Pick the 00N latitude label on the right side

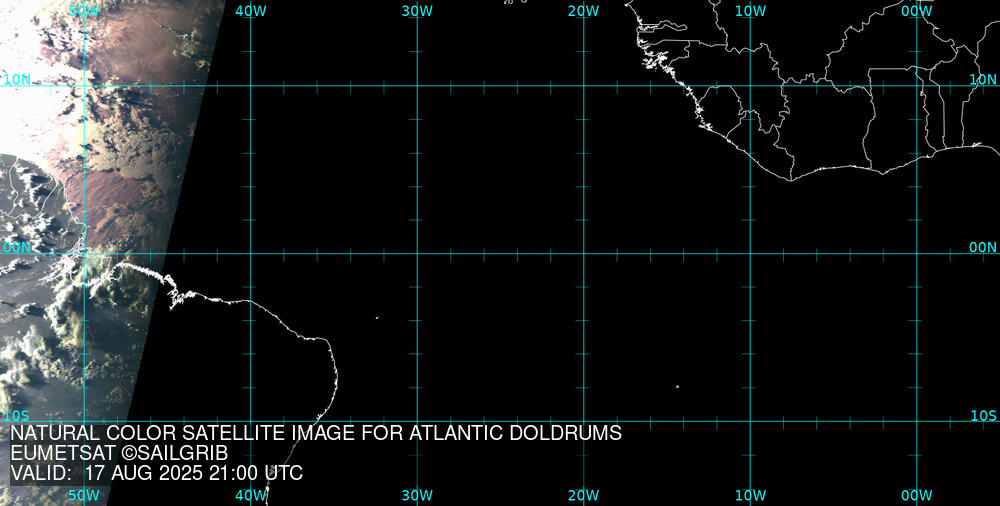(x=983, y=248)
